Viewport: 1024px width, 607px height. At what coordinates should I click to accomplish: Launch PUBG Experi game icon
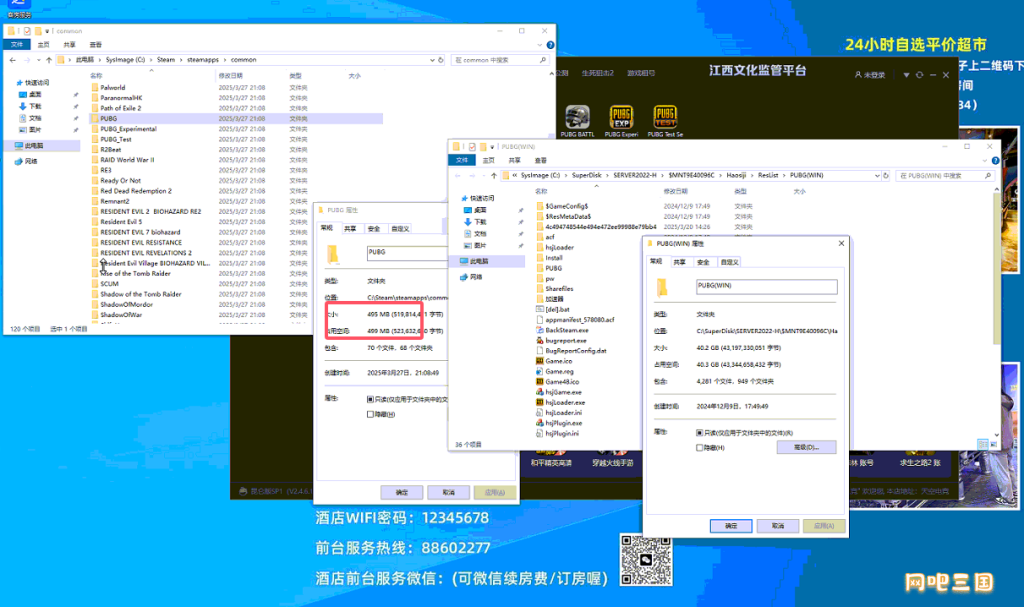coord(621,121)
